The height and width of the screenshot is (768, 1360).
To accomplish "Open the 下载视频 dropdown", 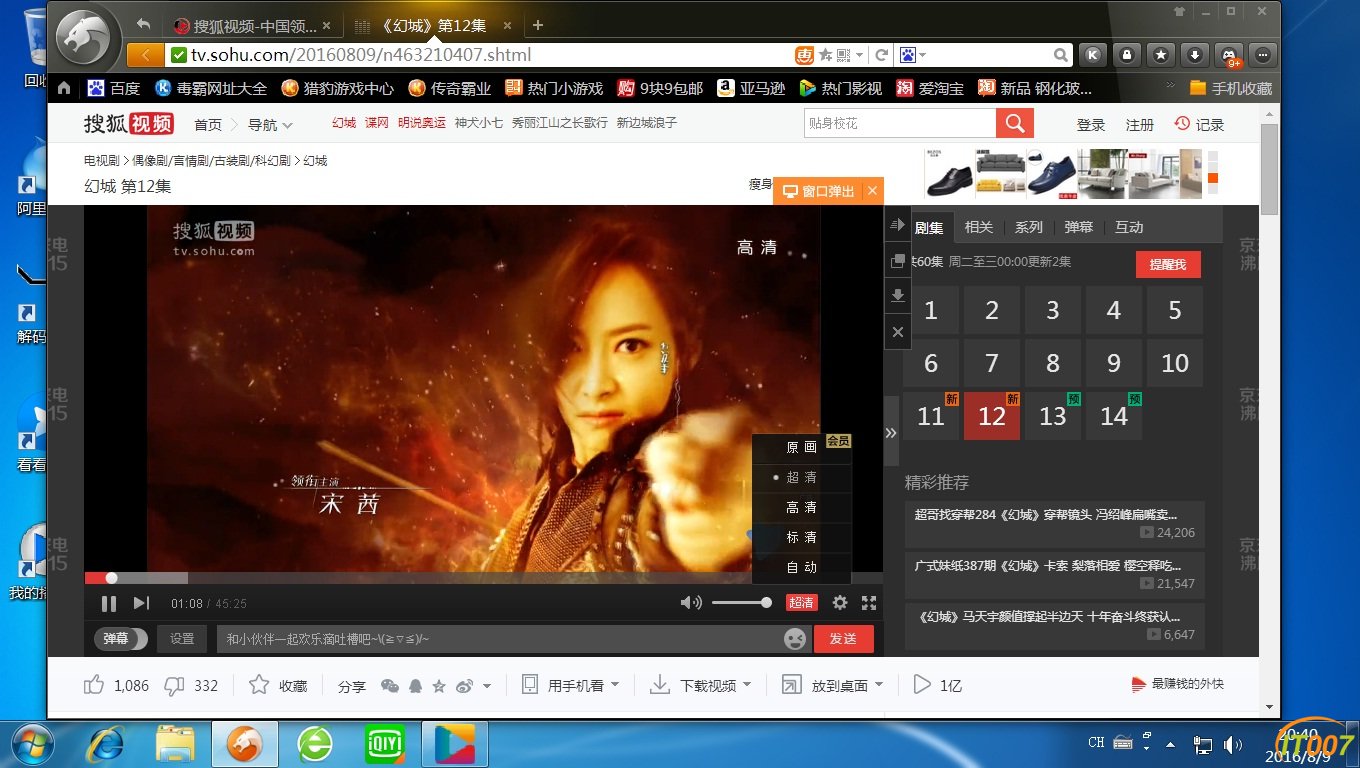I will point(701,685).
